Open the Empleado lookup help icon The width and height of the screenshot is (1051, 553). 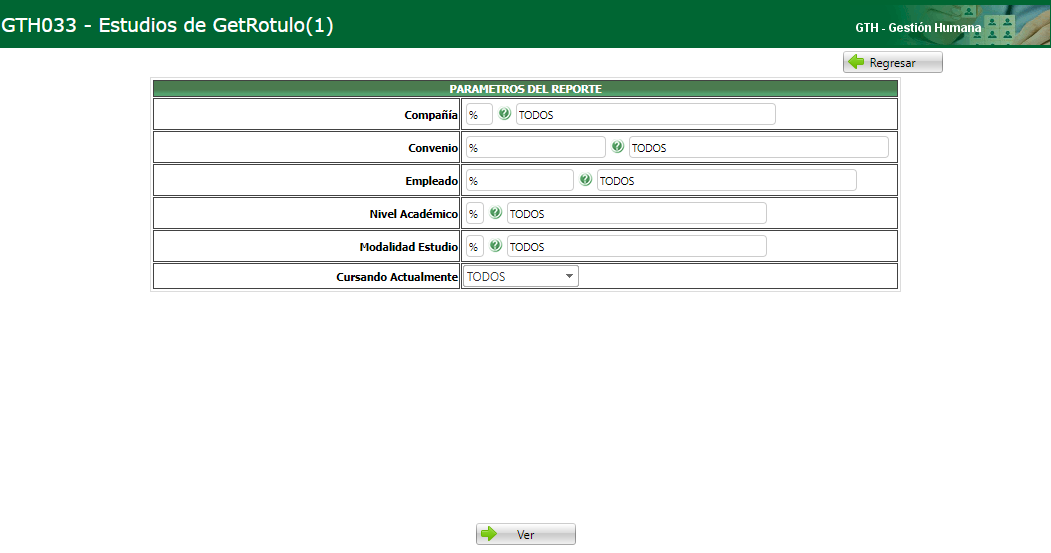click(x=585, y=180)
